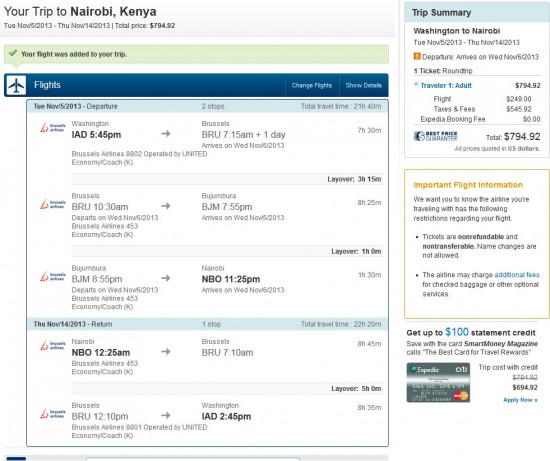The height and width of the screenshot is (461, 550).
Task: Click the Trip Summary panel header
Action: 477,13
